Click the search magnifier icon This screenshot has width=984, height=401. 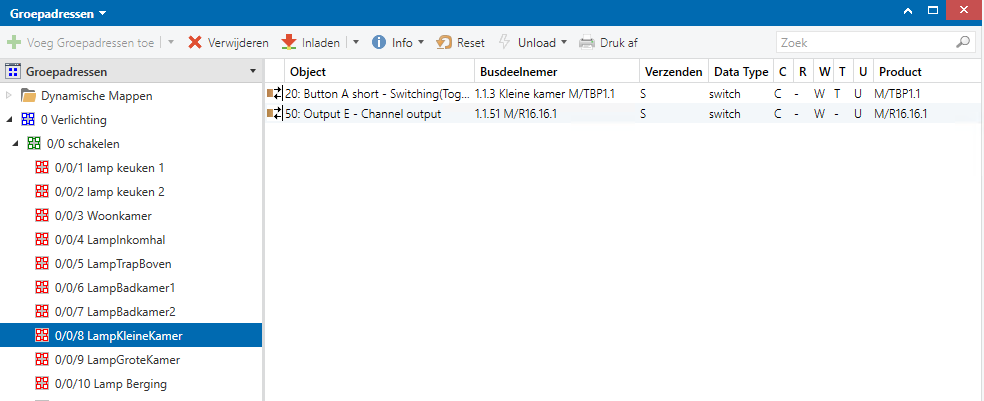point(963,43)
